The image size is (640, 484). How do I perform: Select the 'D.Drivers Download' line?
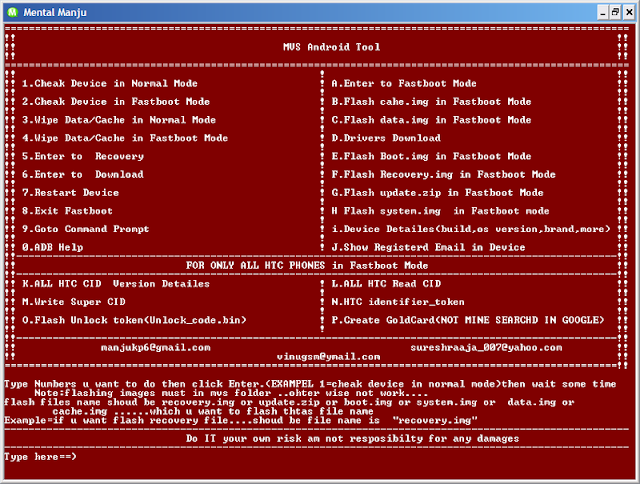click(386, 138)
